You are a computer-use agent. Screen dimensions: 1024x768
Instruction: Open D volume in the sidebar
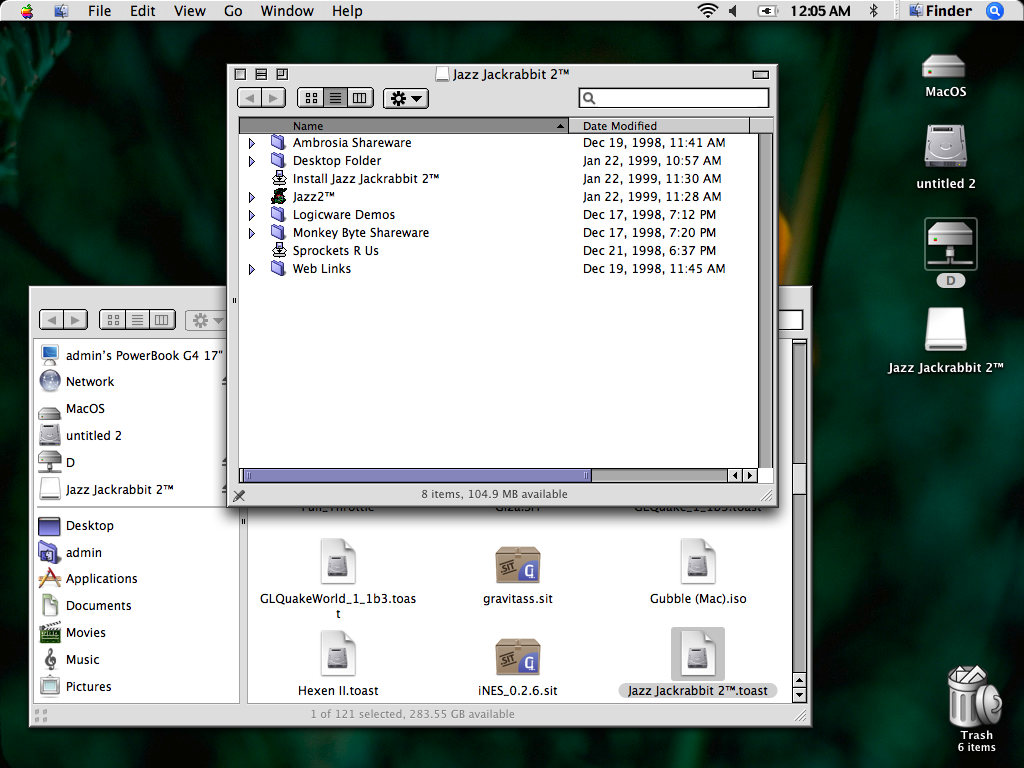(57, 462)
